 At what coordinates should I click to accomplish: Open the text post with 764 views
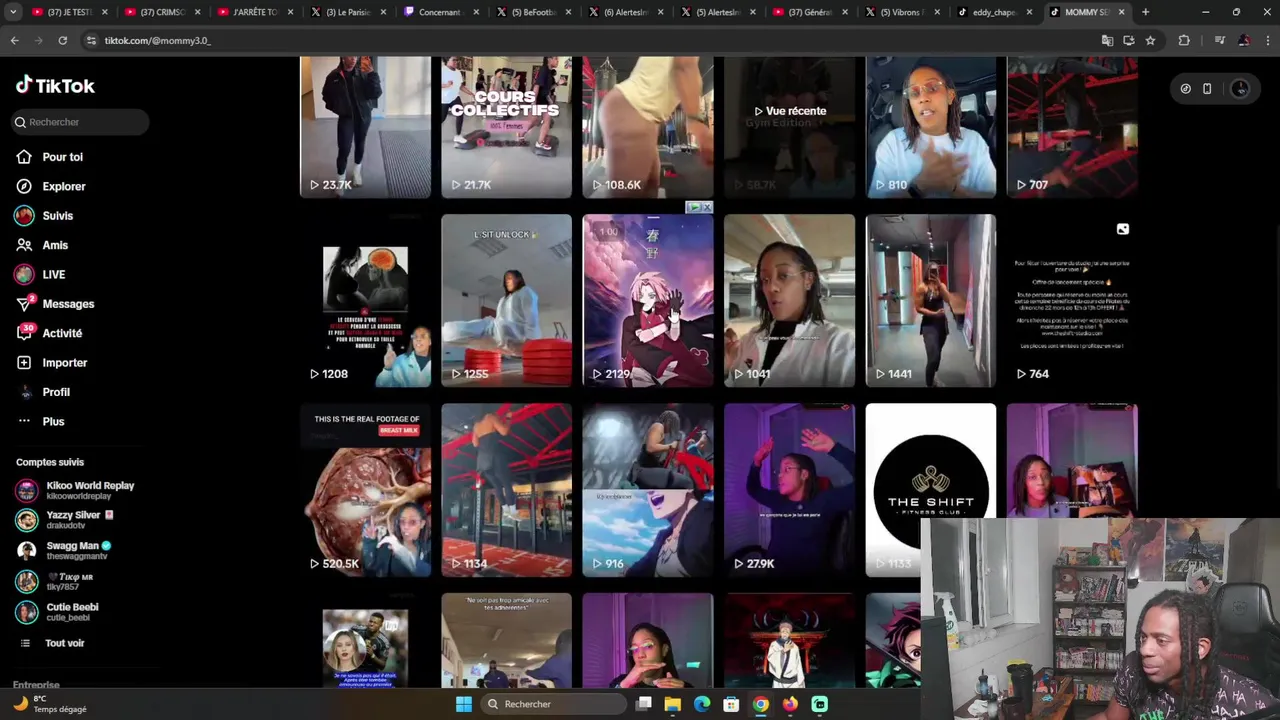click(x=1072, y=300)
